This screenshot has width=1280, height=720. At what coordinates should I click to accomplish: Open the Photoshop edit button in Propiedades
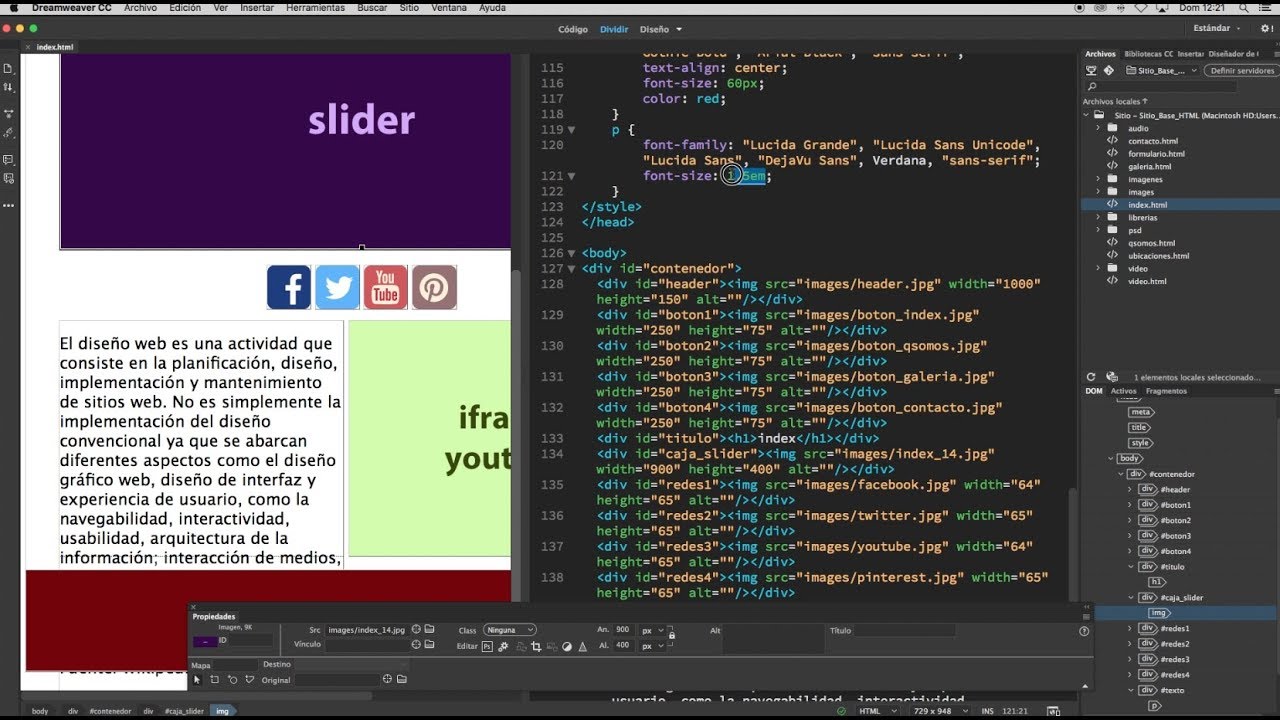click(x=487, y=646)
